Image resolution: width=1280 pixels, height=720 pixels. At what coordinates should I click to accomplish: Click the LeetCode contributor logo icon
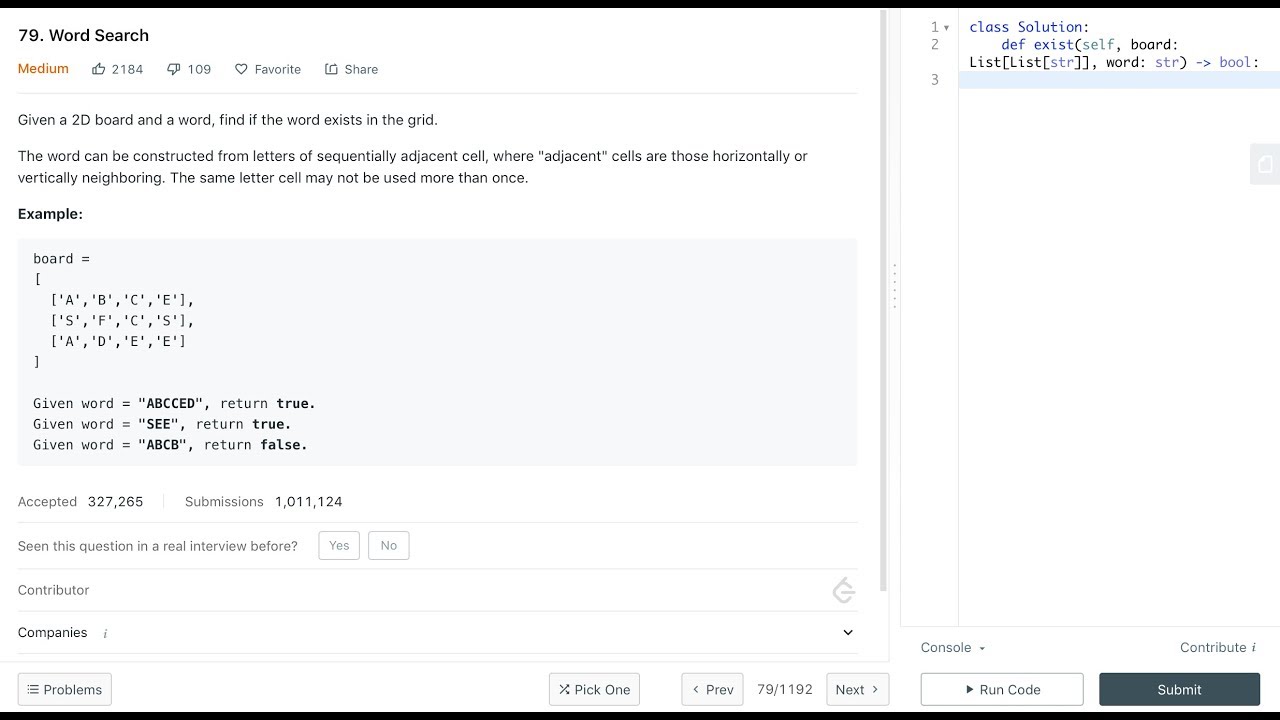coord(843,590)
